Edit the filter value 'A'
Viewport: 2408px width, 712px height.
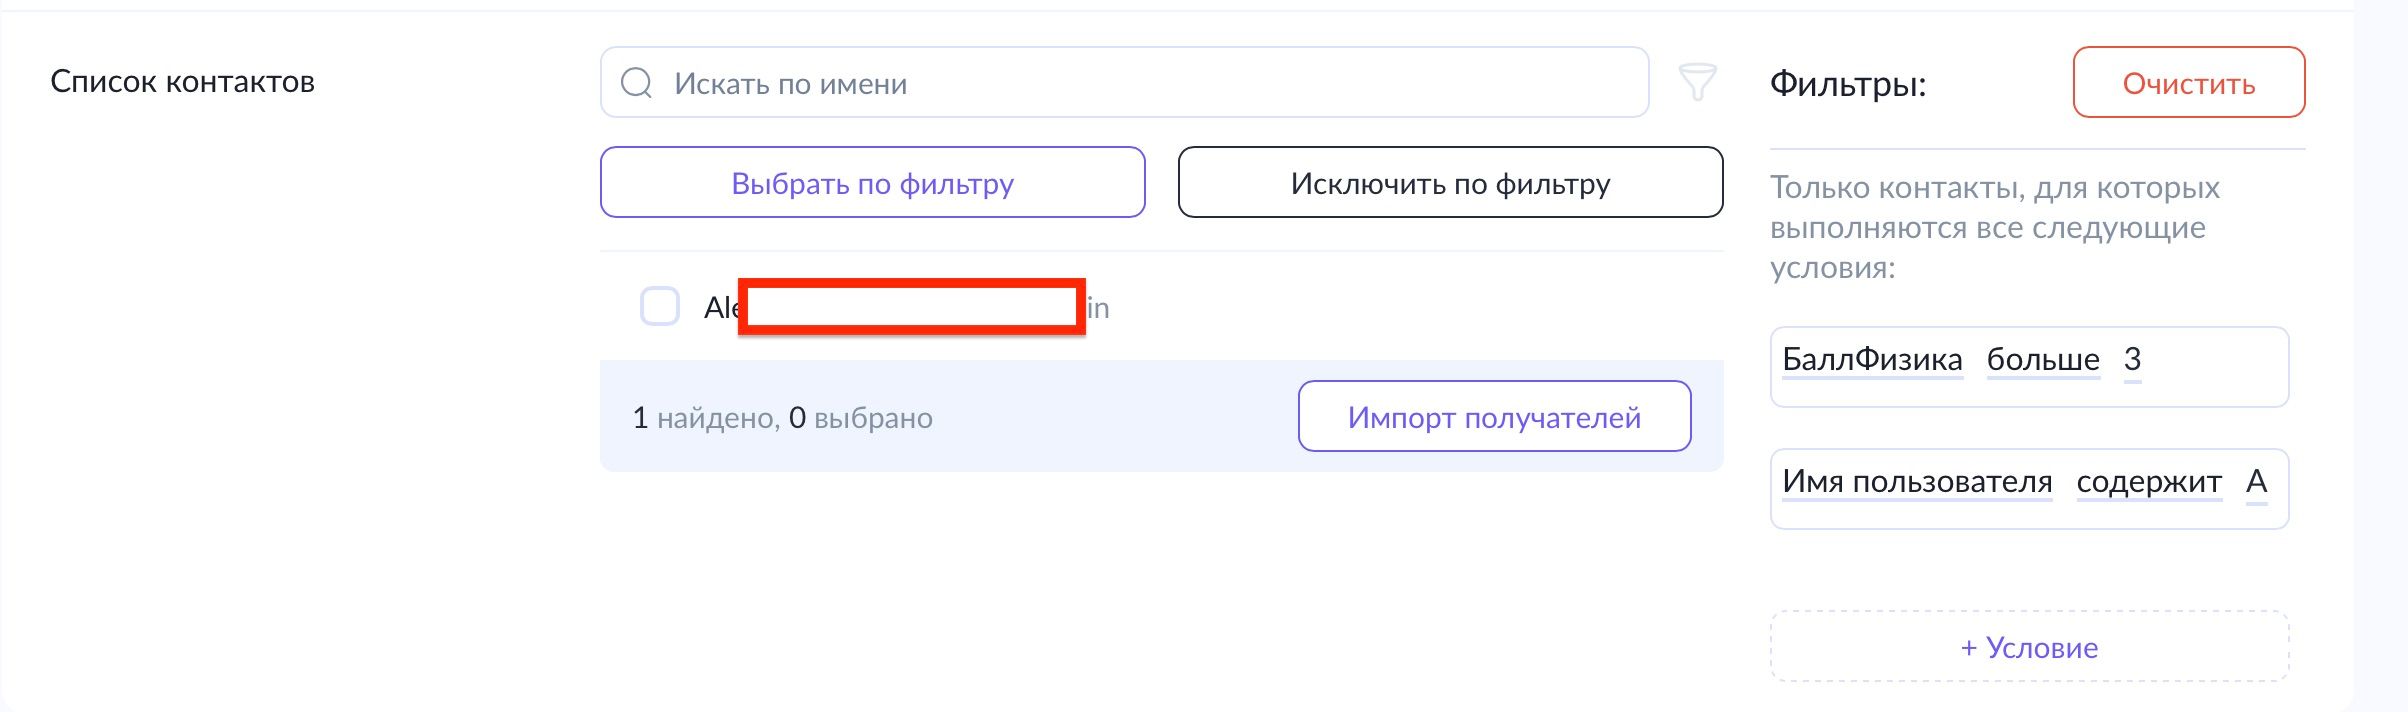tap(2256, 482)
